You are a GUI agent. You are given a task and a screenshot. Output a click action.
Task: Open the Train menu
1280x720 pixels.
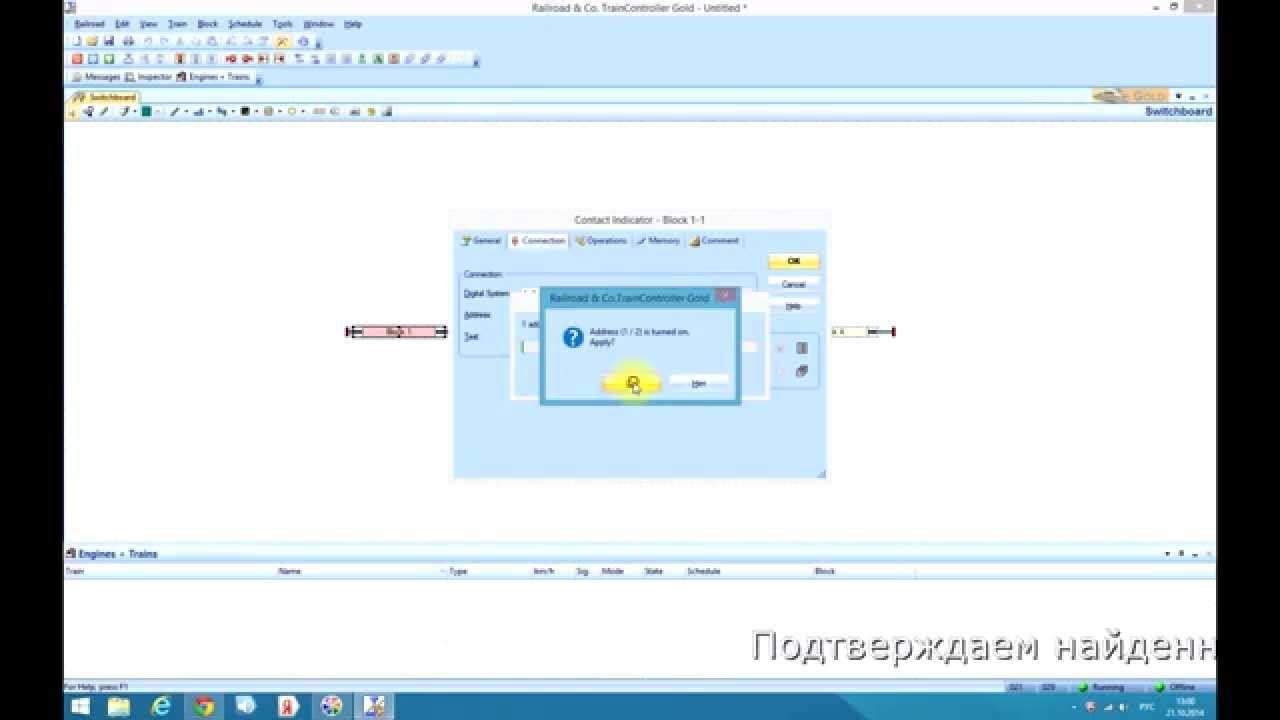tap(177, 24)
